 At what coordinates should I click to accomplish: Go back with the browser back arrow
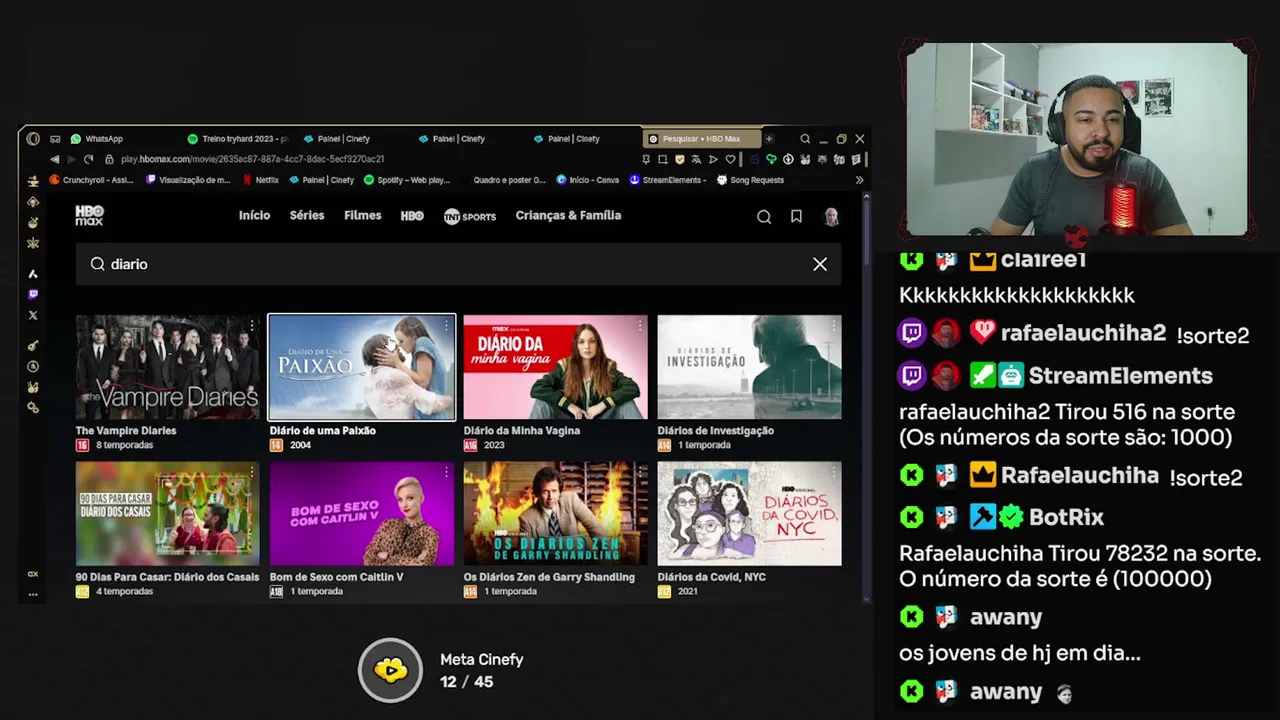[x=54, y=159]
